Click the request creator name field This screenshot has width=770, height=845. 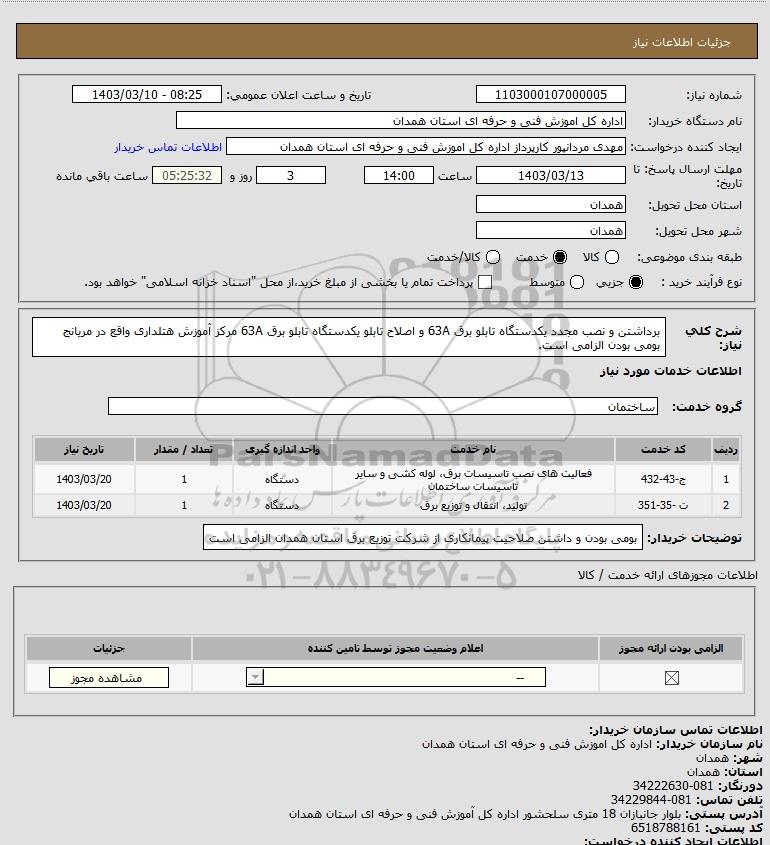coord(426,147)
